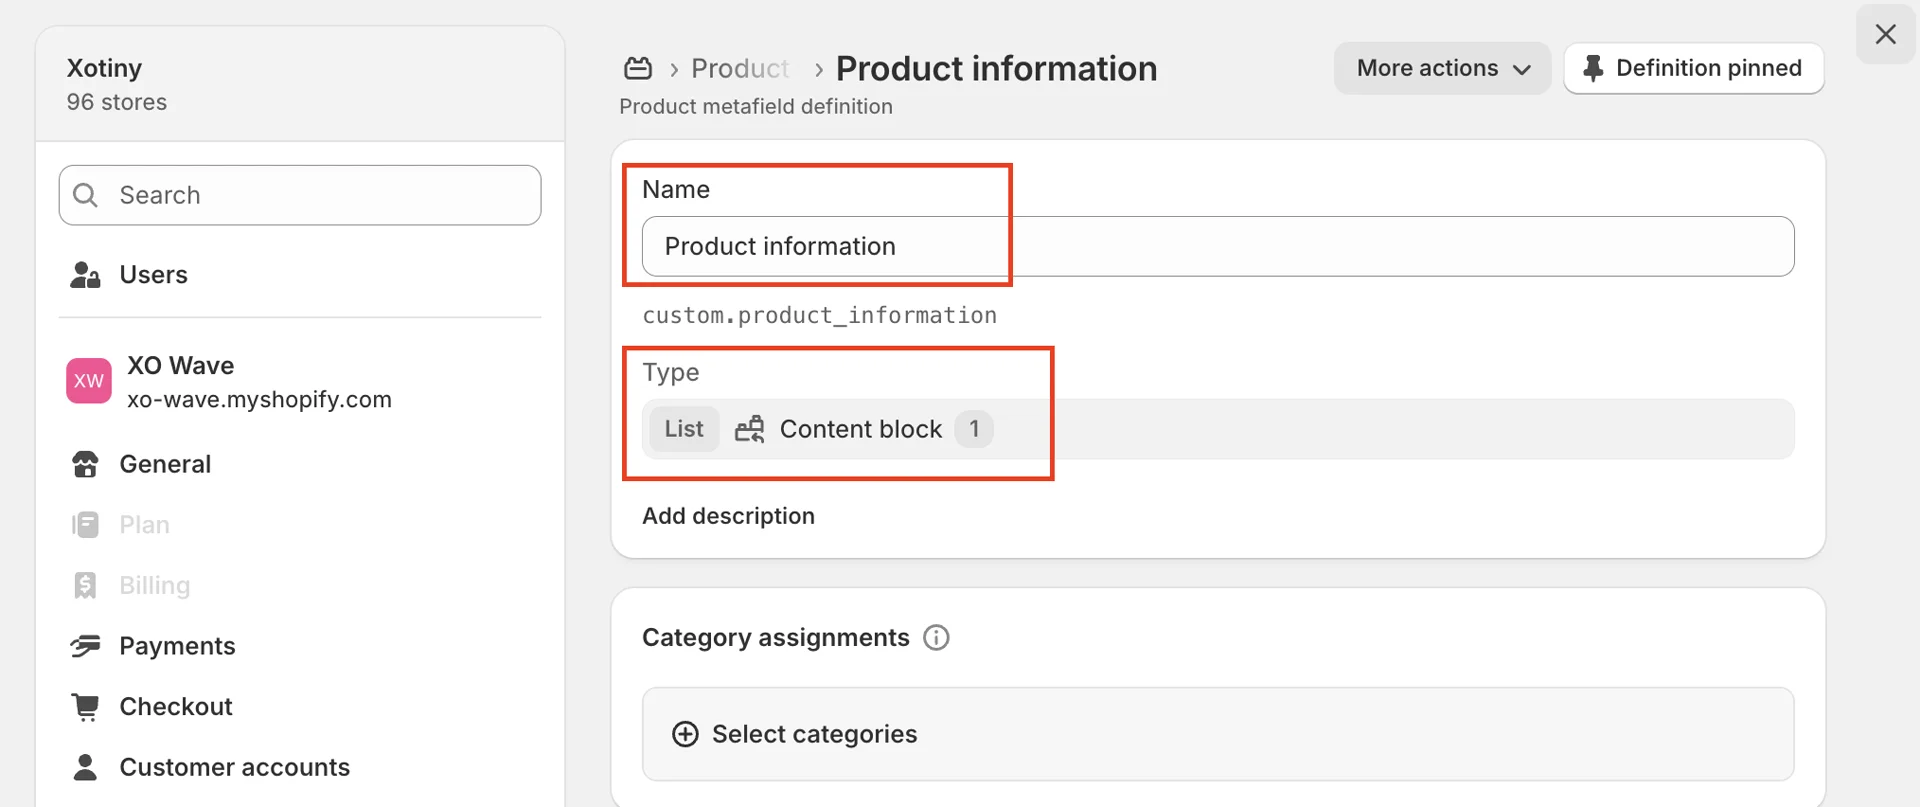Click the Billing receipt icon
Viewport: 1920px width, 807px height.
[86, 585]
